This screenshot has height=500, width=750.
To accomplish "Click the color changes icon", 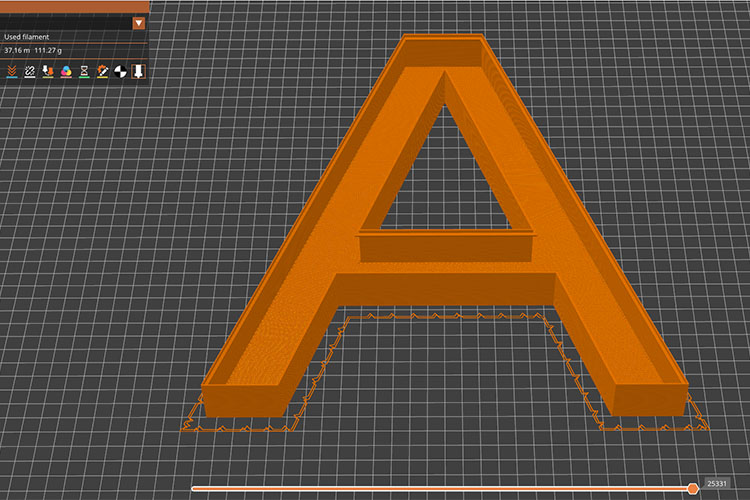I will (65, 71).
